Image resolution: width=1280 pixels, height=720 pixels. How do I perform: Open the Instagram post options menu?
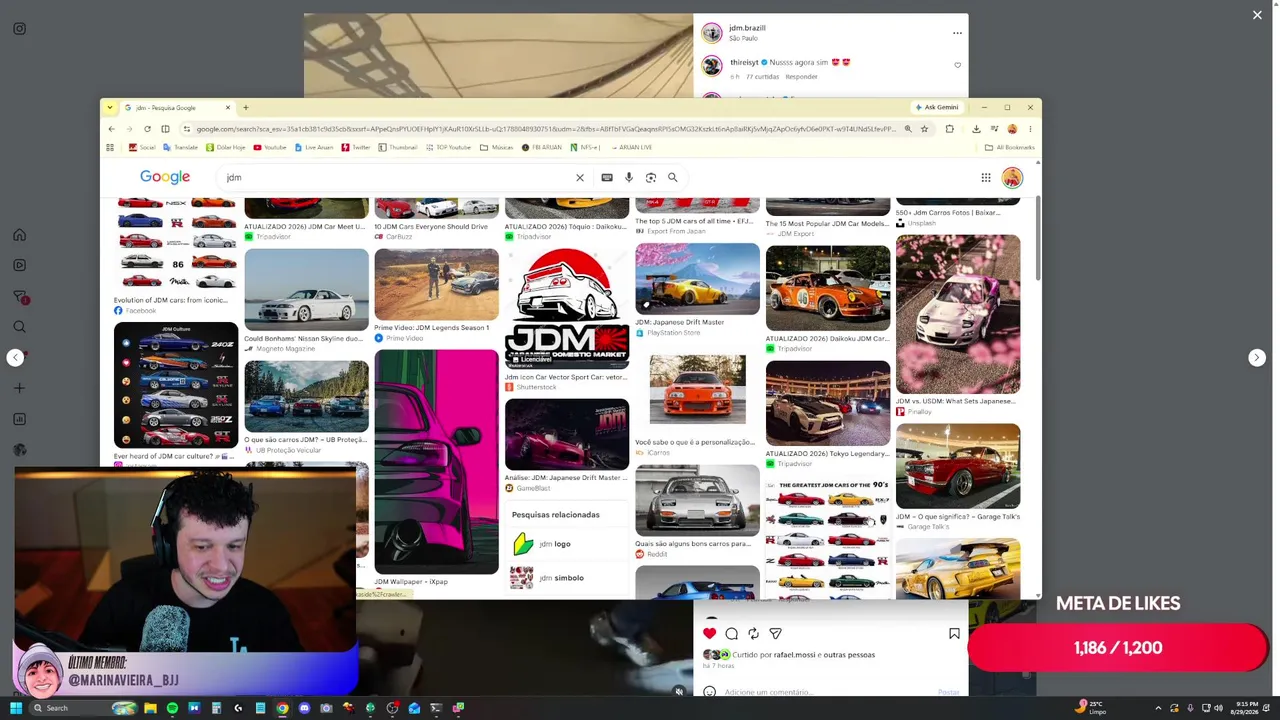[x=957, y=33]
